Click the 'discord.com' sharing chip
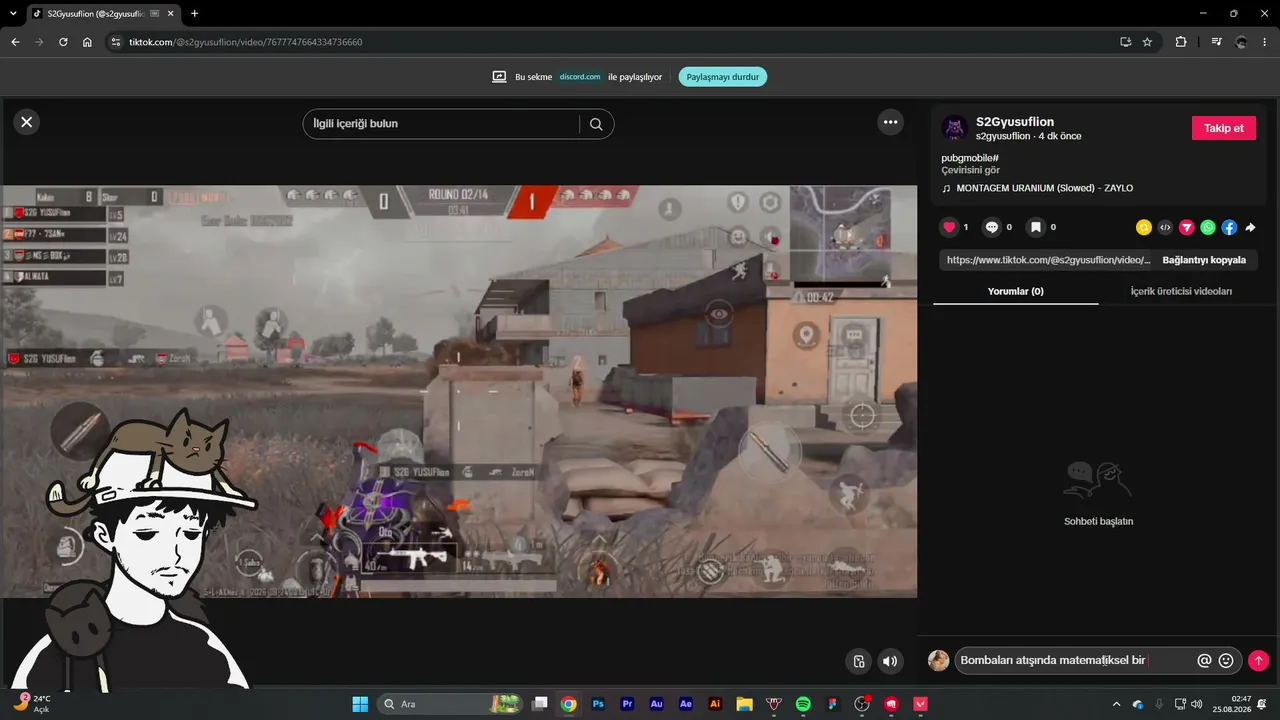Viewport: 1280px width, 720px height. tap(580, 77)
